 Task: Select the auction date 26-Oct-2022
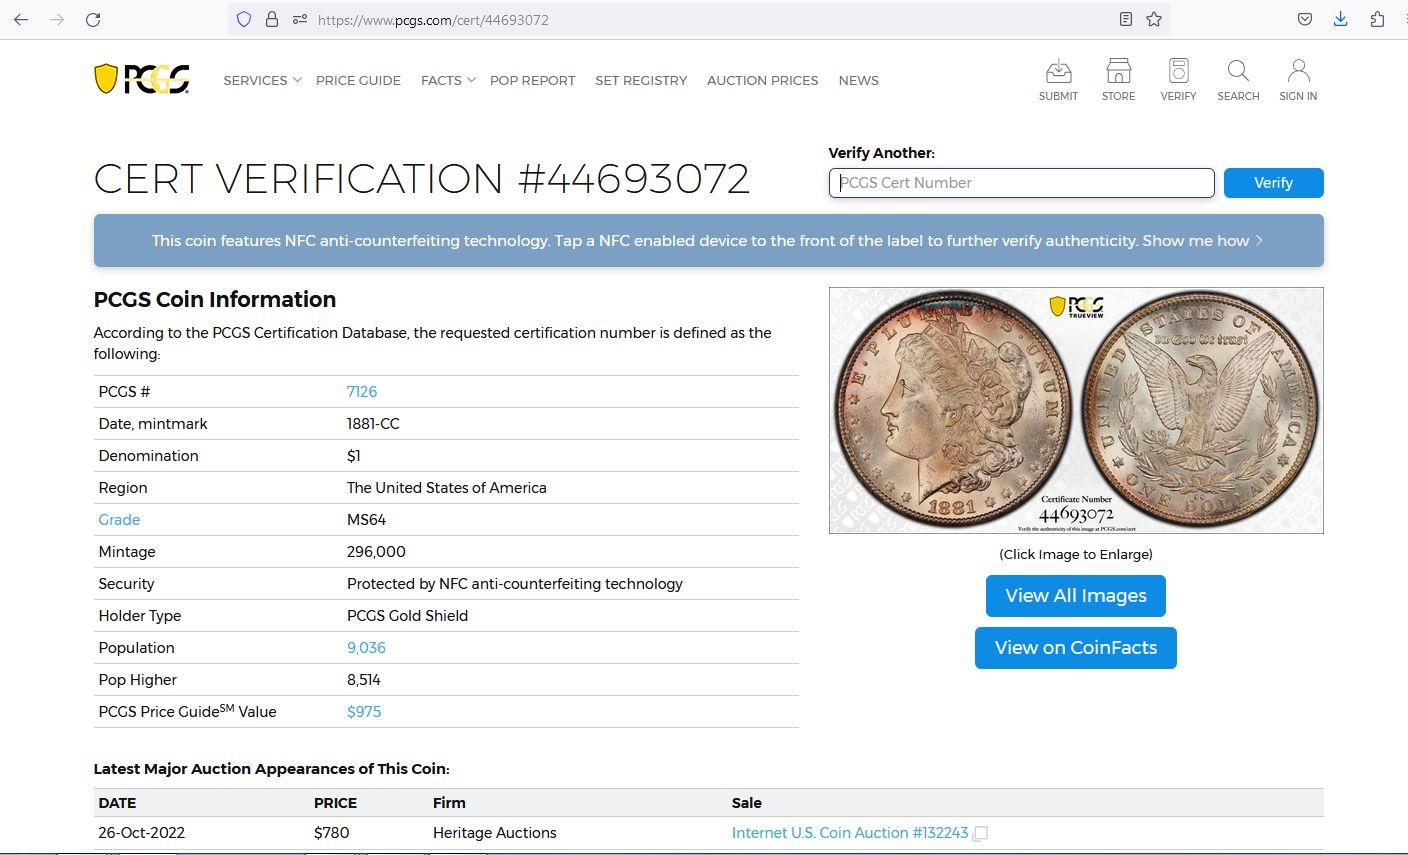(x=141, y=833)
